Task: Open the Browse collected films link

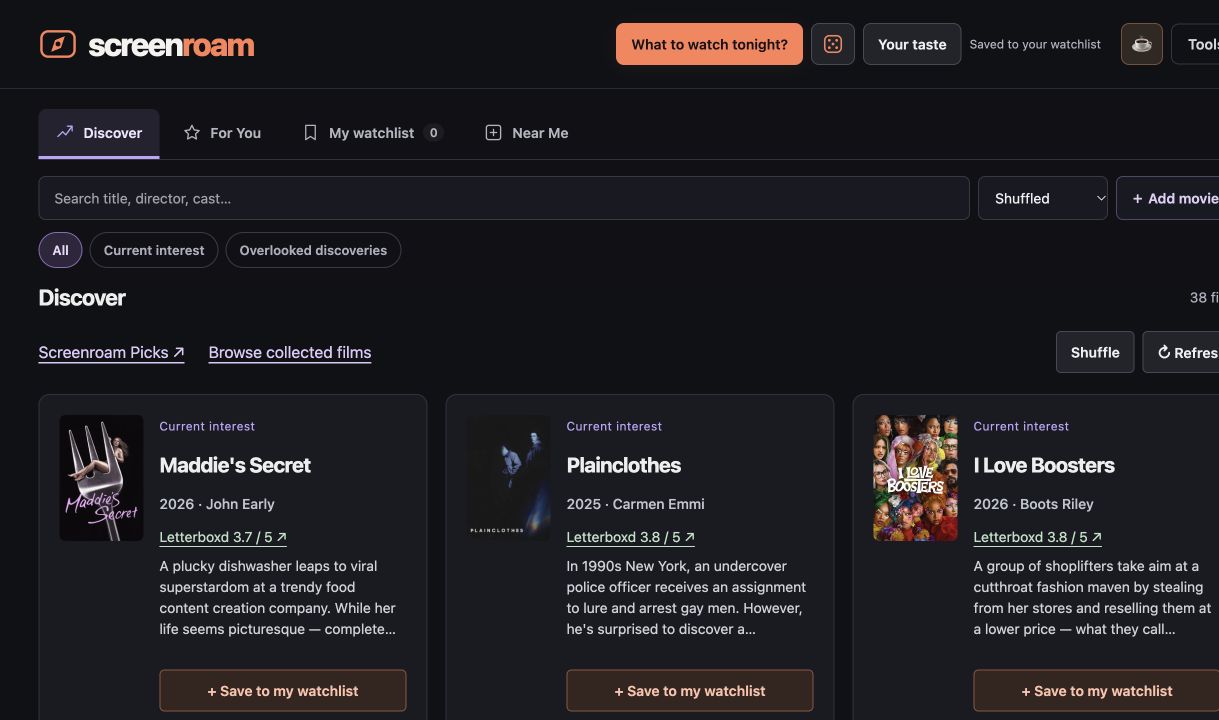Action: [x=290, y=352]
